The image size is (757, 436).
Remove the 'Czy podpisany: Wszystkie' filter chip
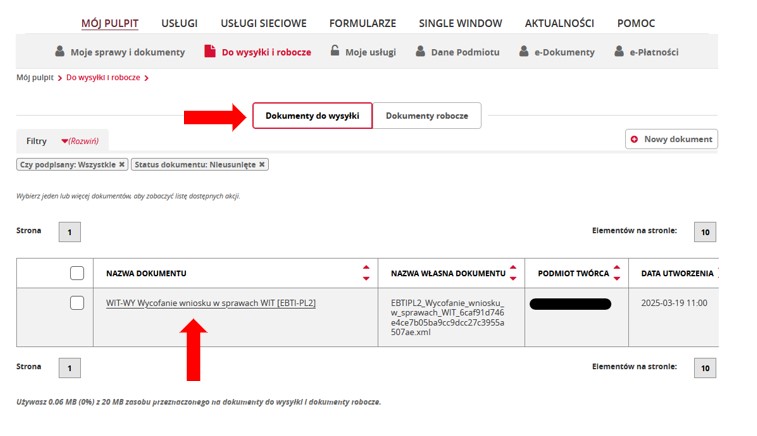pyautogui.click(x=122, y=165)
